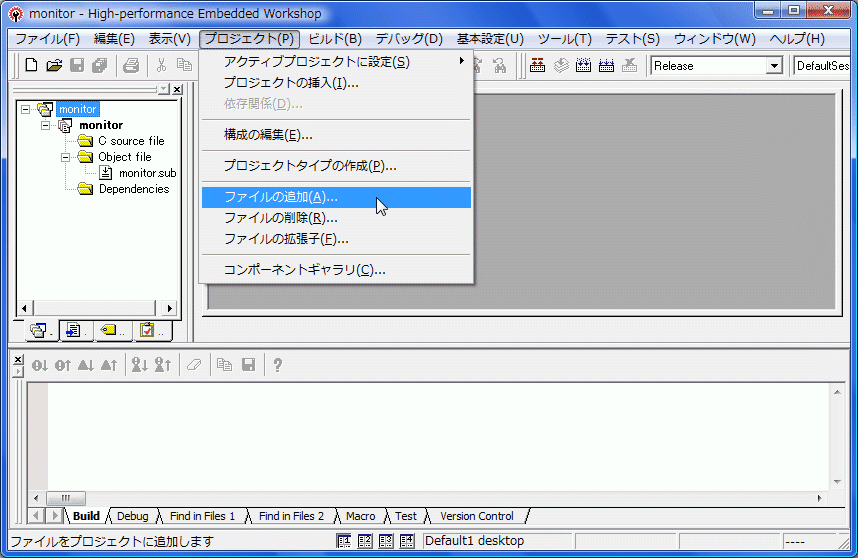858x558 pixels.
Task: Close the workspace panel with its X button
Action: click(x=177, y=89)
